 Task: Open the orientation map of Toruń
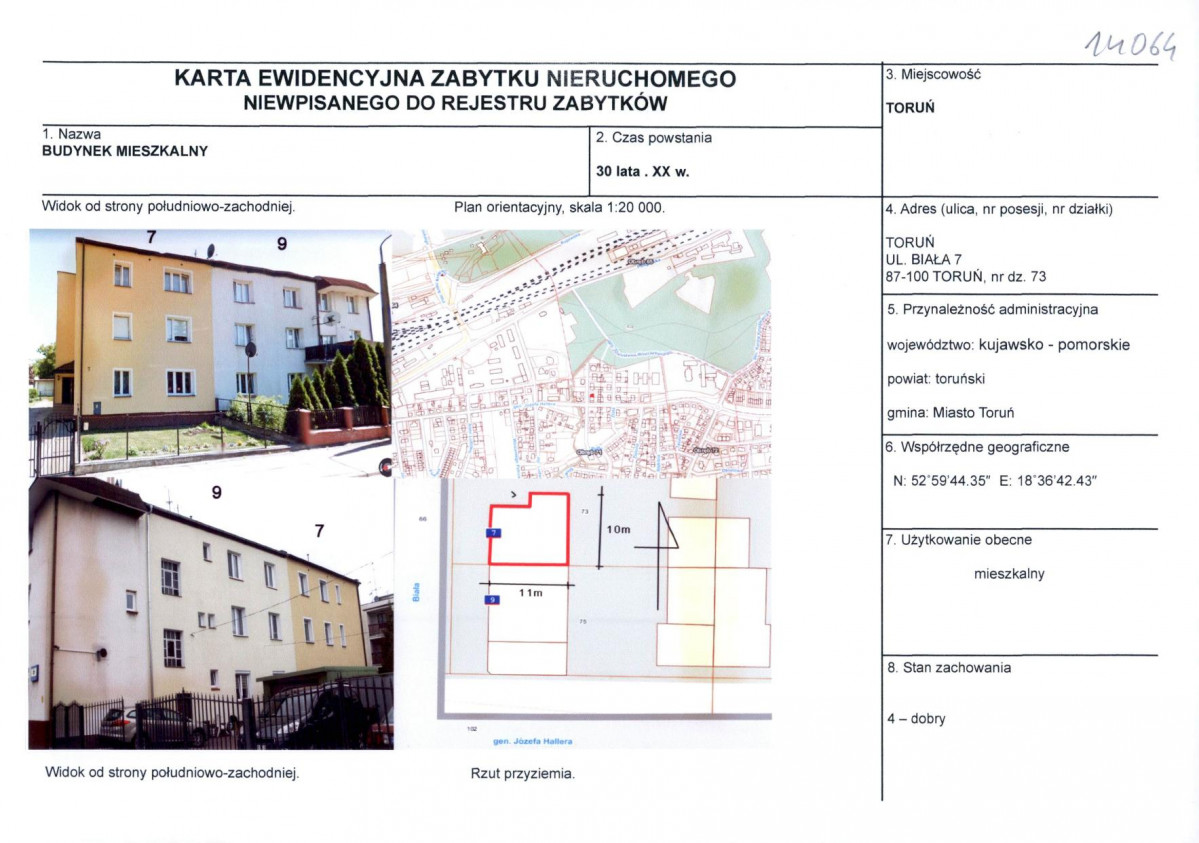[581, 353]
